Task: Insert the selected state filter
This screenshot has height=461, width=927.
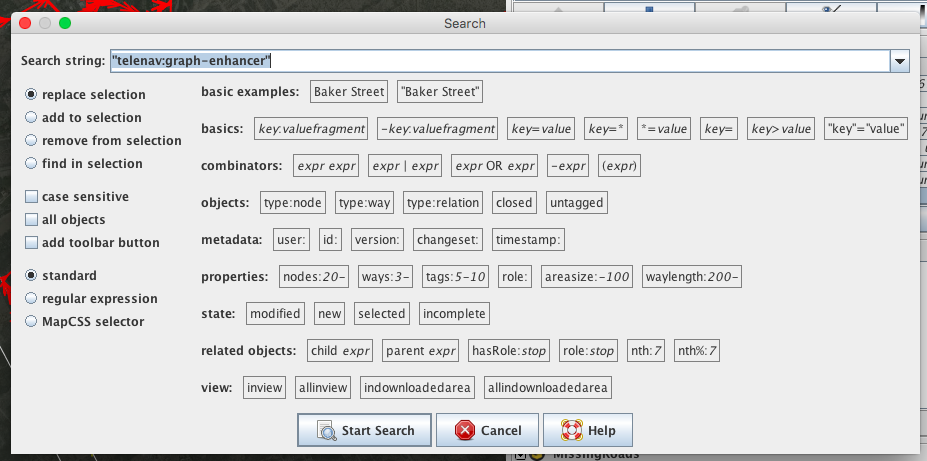Action: [x=381, y=314]
